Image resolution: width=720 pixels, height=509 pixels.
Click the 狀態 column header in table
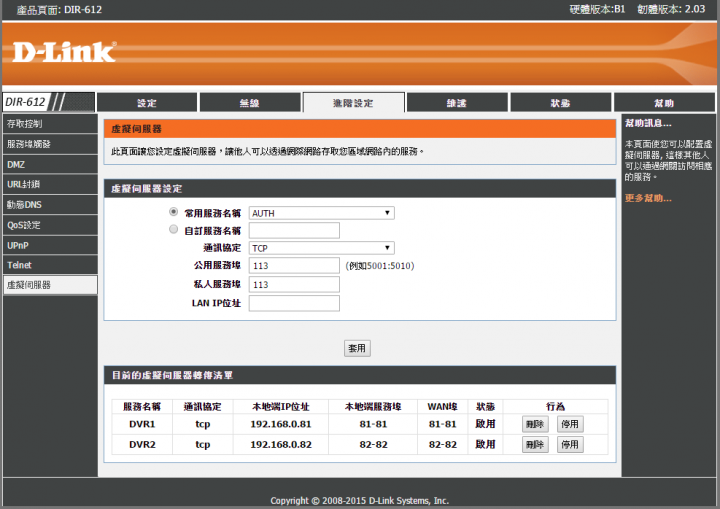click(485, 407)
